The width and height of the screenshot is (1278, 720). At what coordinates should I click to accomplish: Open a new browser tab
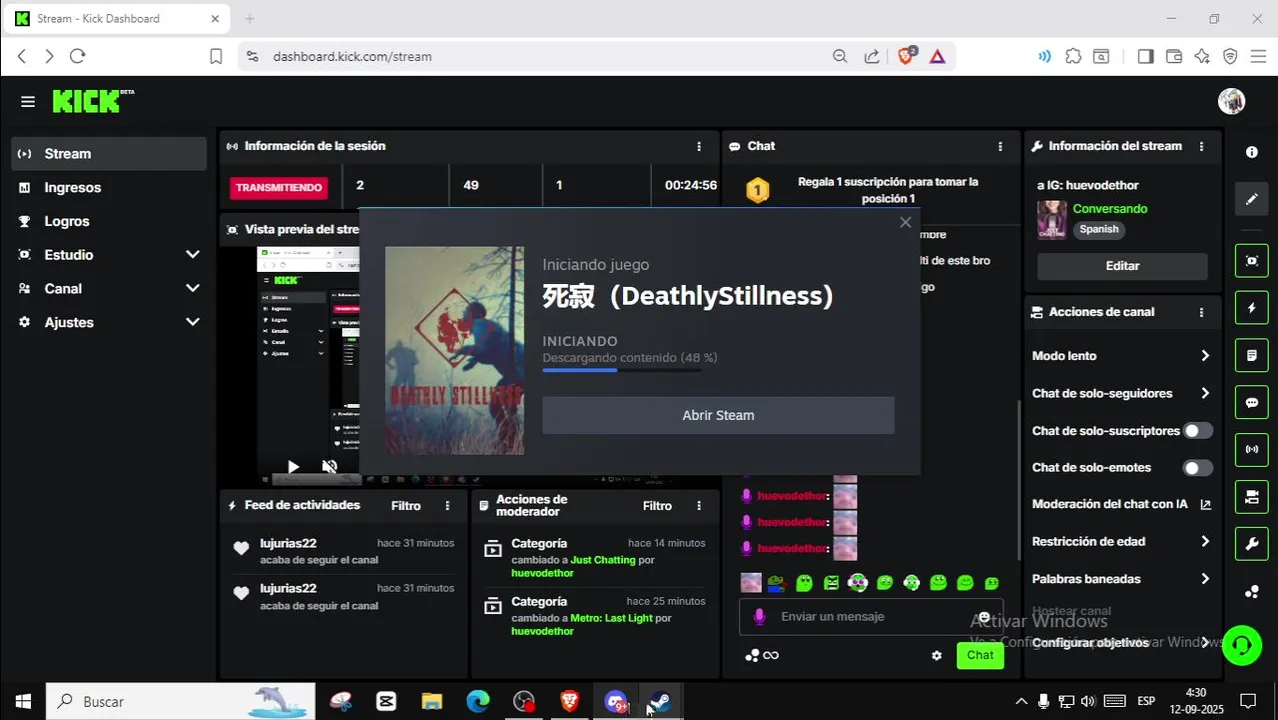[250, 19]
